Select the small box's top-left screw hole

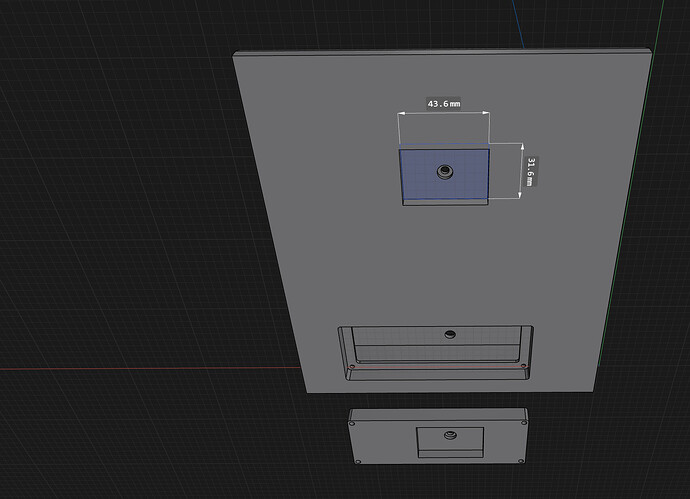coord(352,423)
